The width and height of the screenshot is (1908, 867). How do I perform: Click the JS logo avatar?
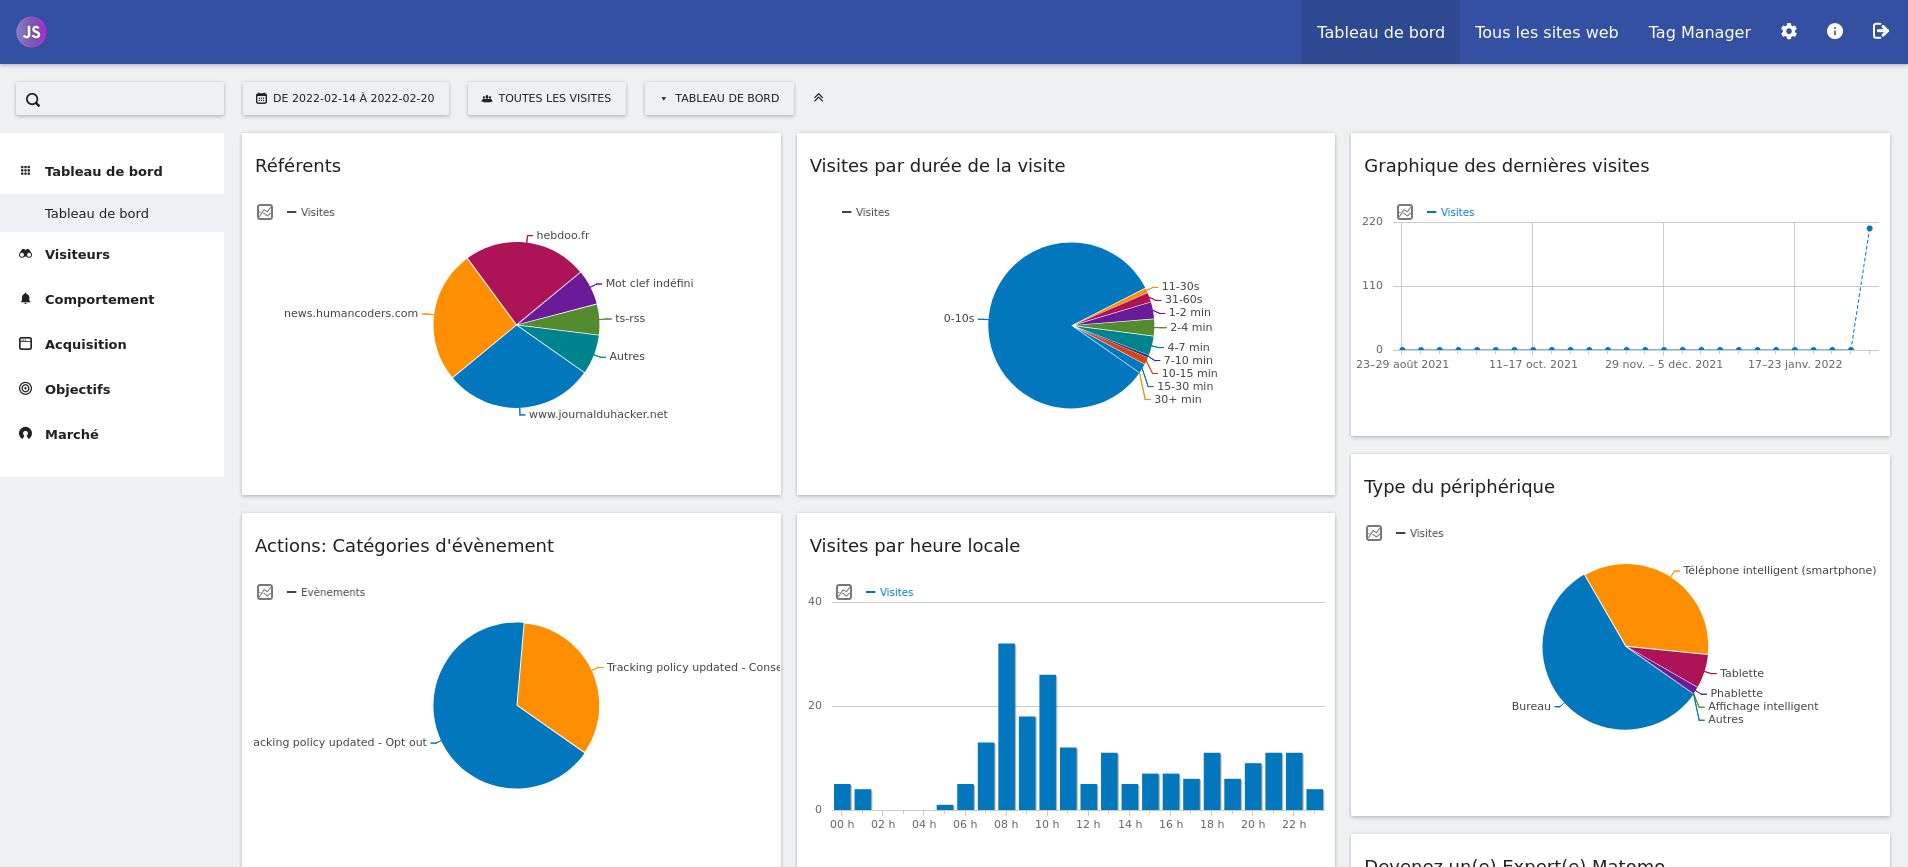tap(31, 32)
